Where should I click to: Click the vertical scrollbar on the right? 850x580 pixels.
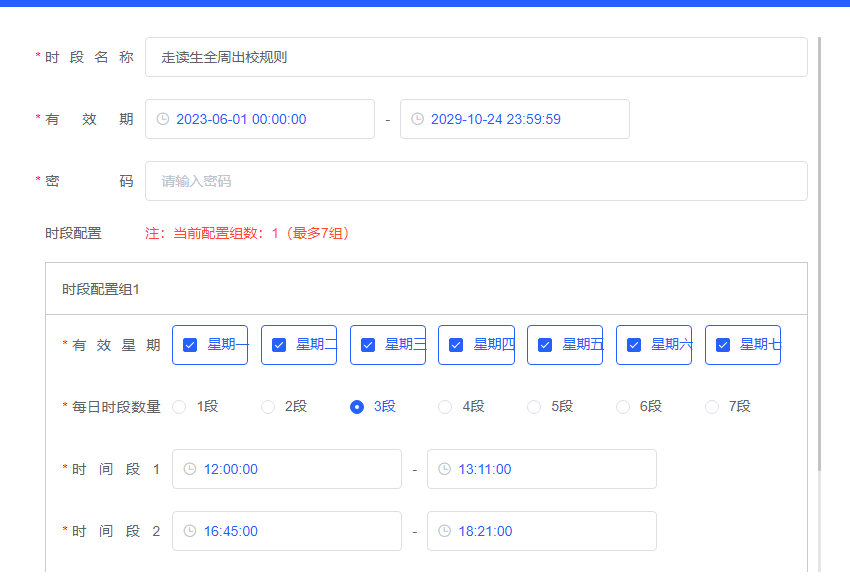coord(820,250)
